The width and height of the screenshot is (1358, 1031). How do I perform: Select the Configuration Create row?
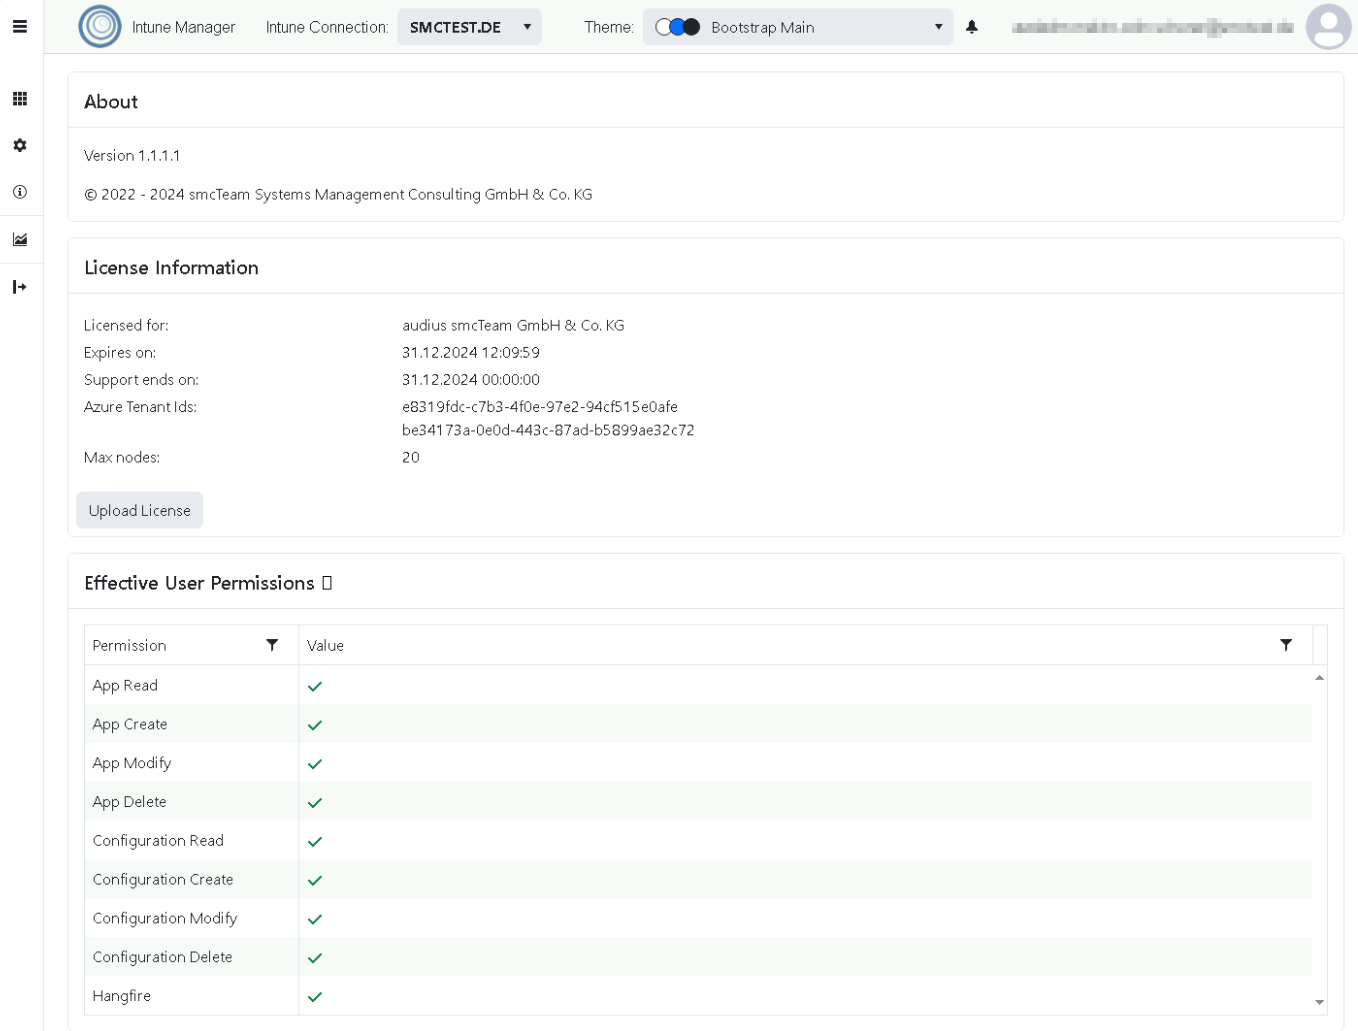pos(698,880)
